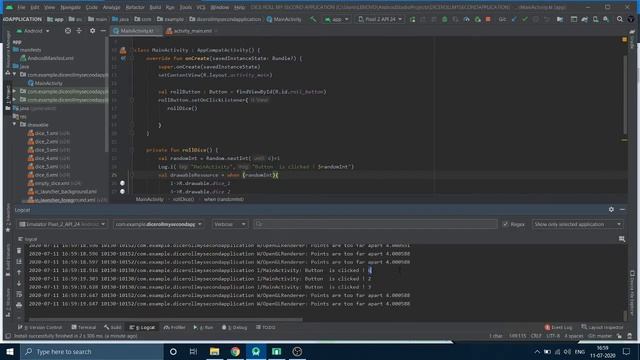Image resolution: width=640 pixels, height=360 pixels.
Task: Open the Android project view dropdown
Action: (33, 31)
